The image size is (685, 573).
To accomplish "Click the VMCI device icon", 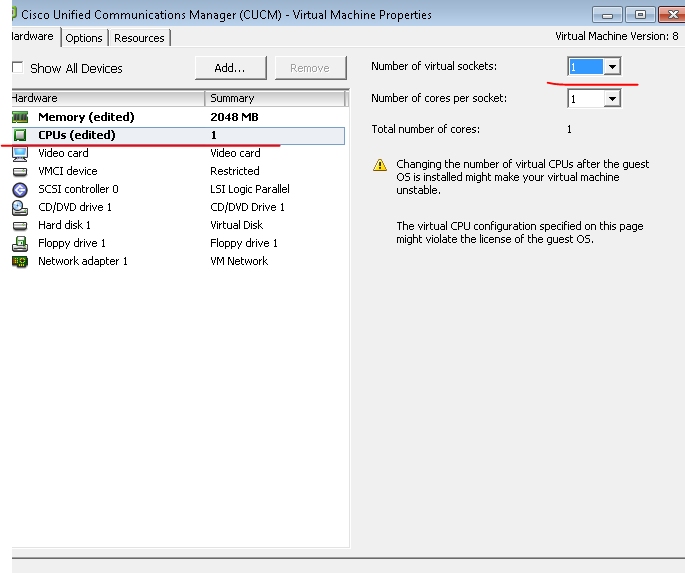I will click(20, 172).
